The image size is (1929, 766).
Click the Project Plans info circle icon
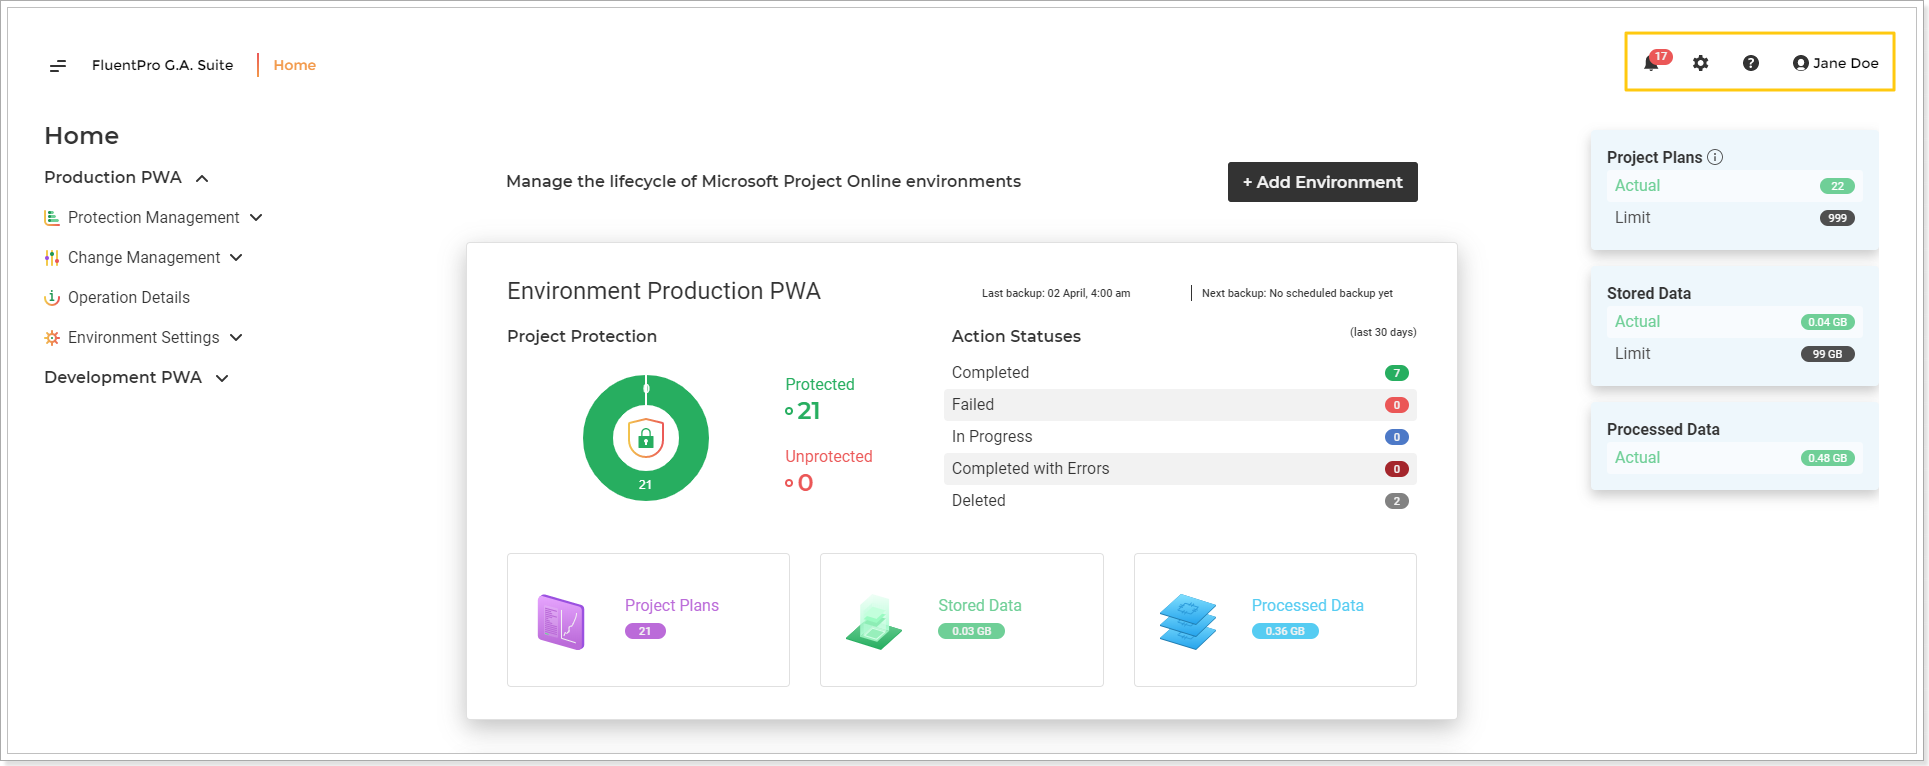click(x=1715, y=157)
